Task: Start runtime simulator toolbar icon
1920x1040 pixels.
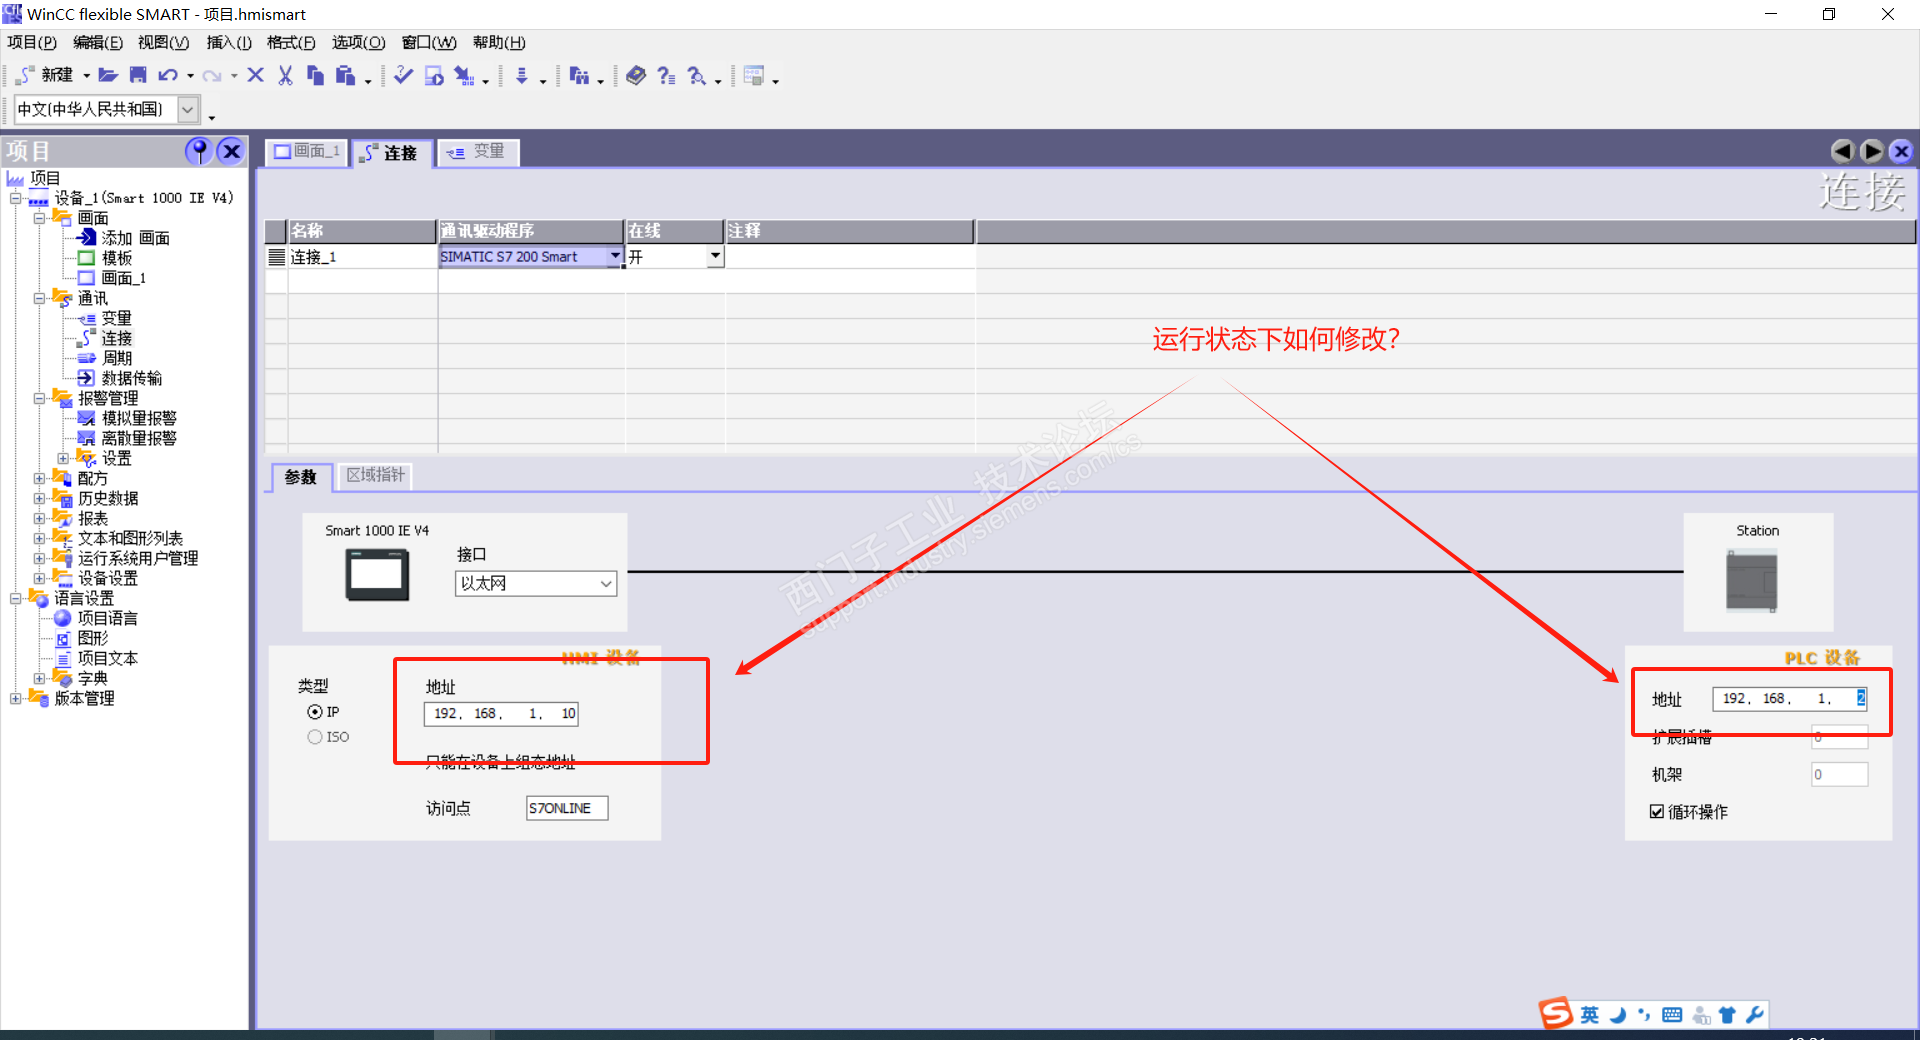Action: point(434,75)
